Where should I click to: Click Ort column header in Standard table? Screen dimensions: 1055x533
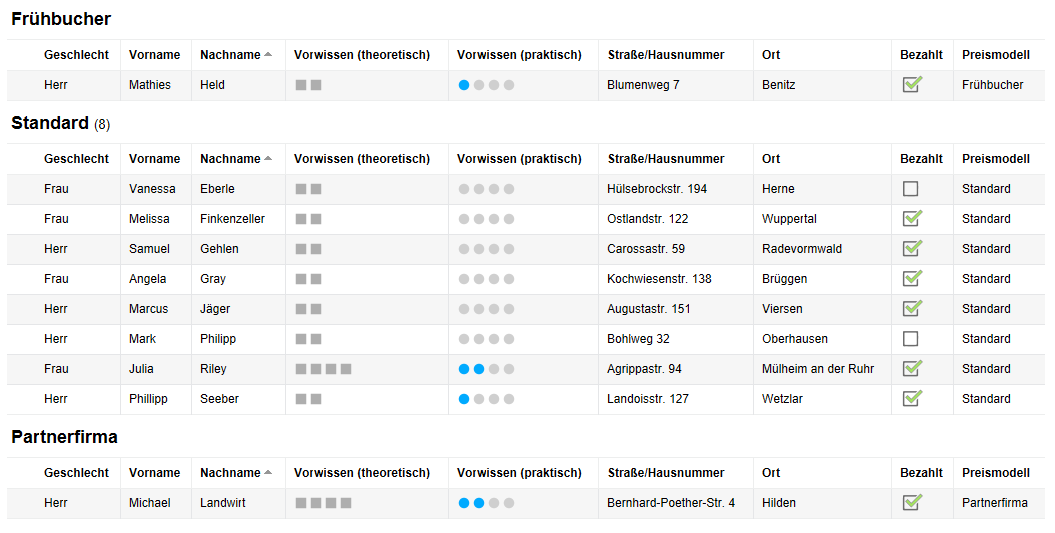(x=771, y=159)
